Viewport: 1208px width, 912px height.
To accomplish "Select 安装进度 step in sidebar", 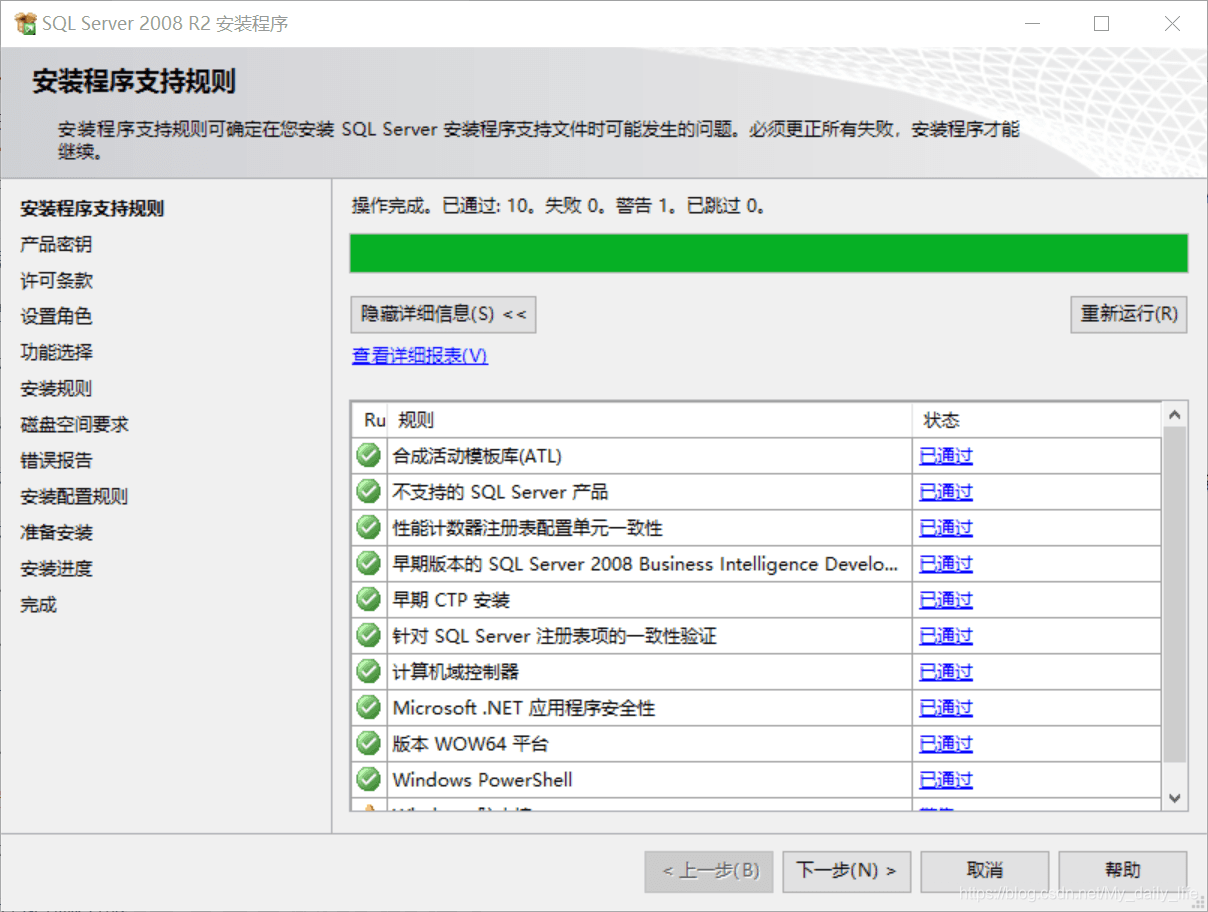I will coord(56,569).
